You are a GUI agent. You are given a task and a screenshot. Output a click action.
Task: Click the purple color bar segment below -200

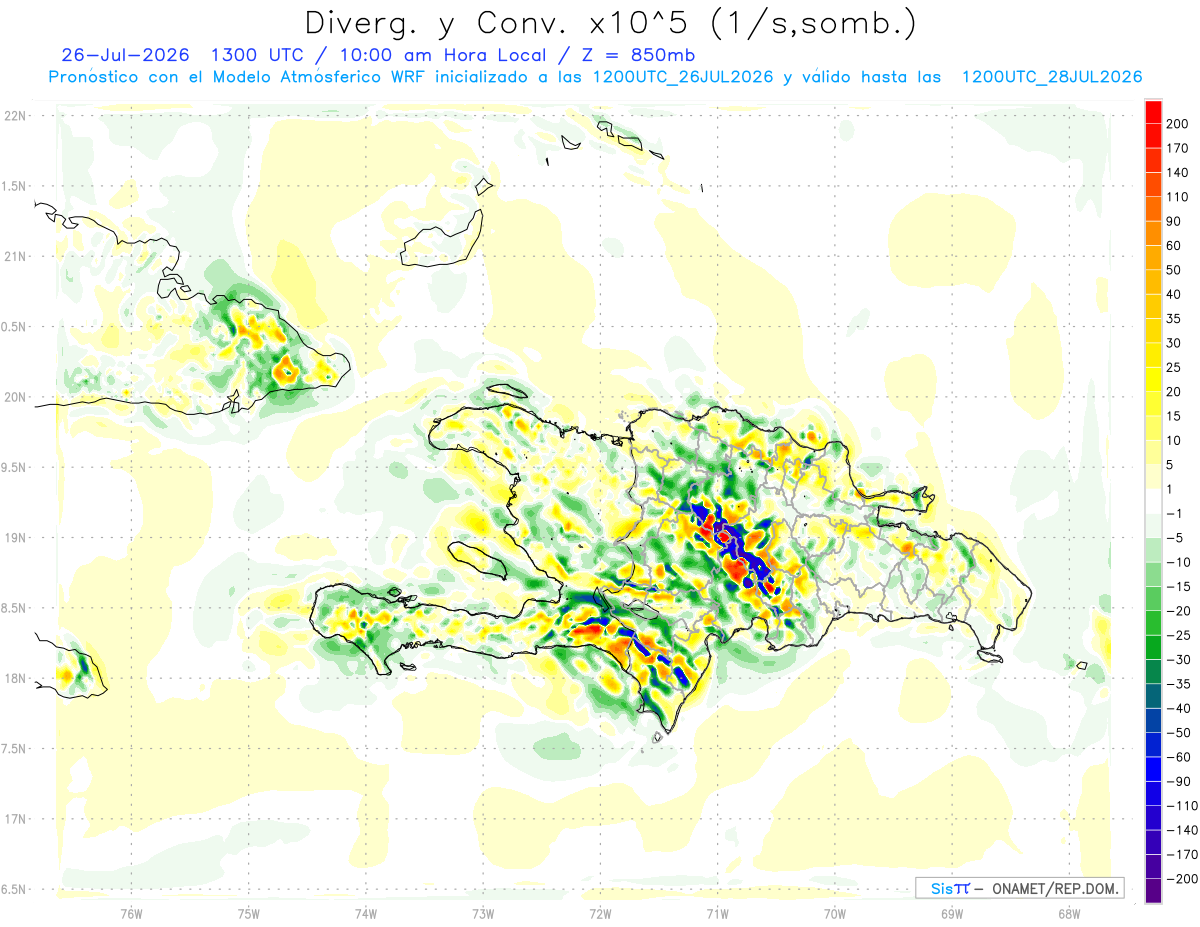tap(1153, 891)
